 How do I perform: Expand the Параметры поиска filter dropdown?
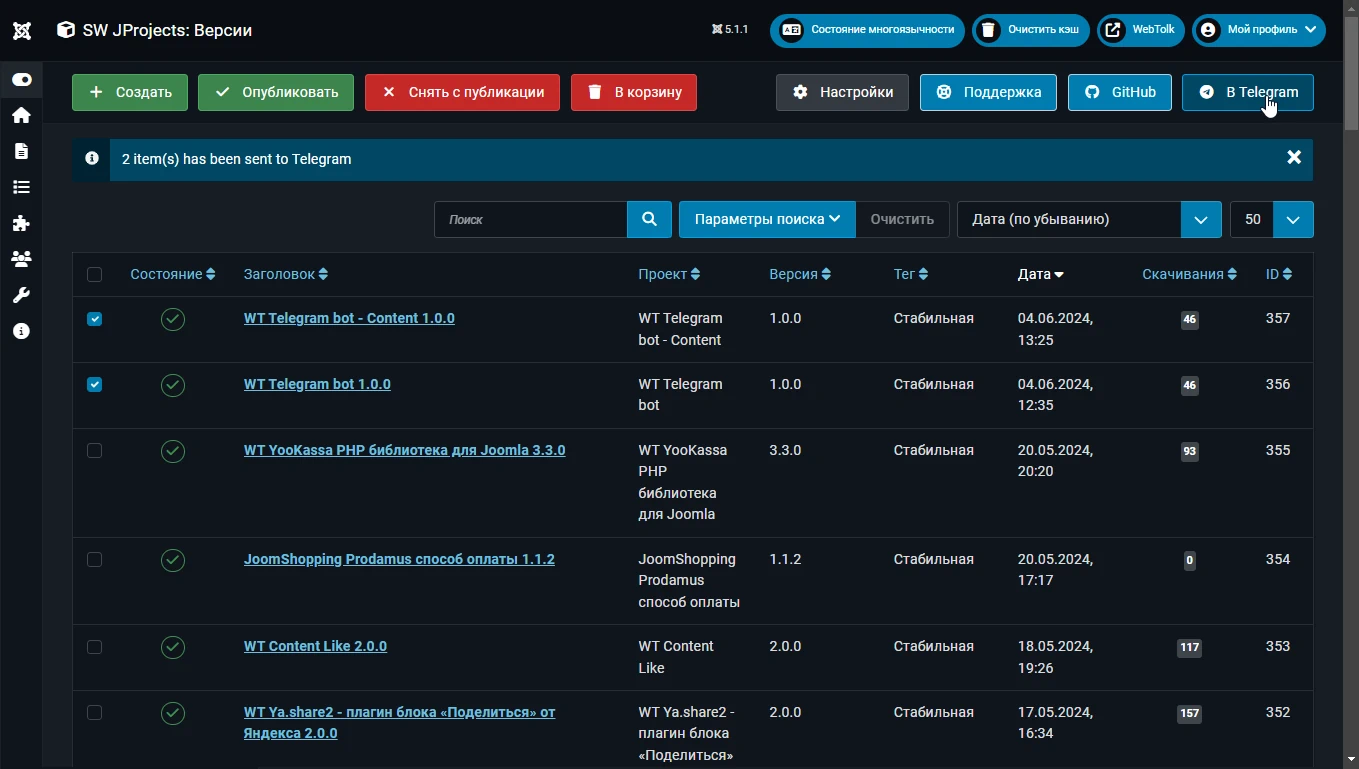point(766,219)
